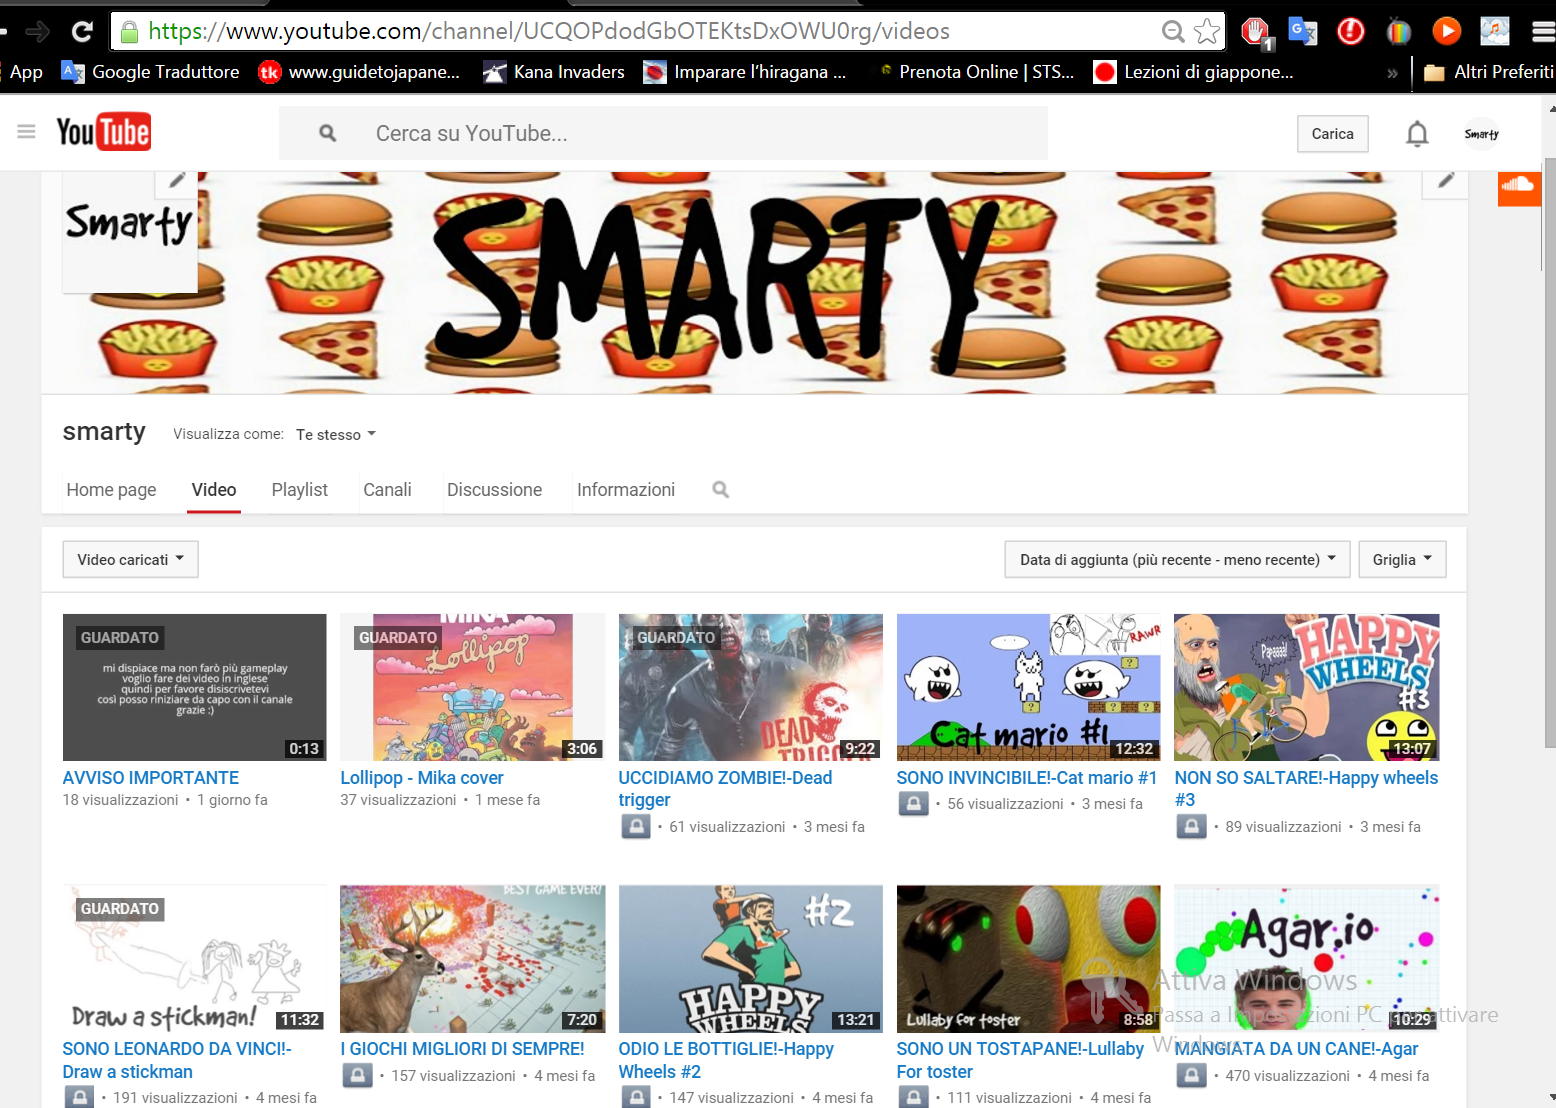Go forward with the browser arrow
This screenshot has height=1108, width=1556.
[x=37, y=32]
